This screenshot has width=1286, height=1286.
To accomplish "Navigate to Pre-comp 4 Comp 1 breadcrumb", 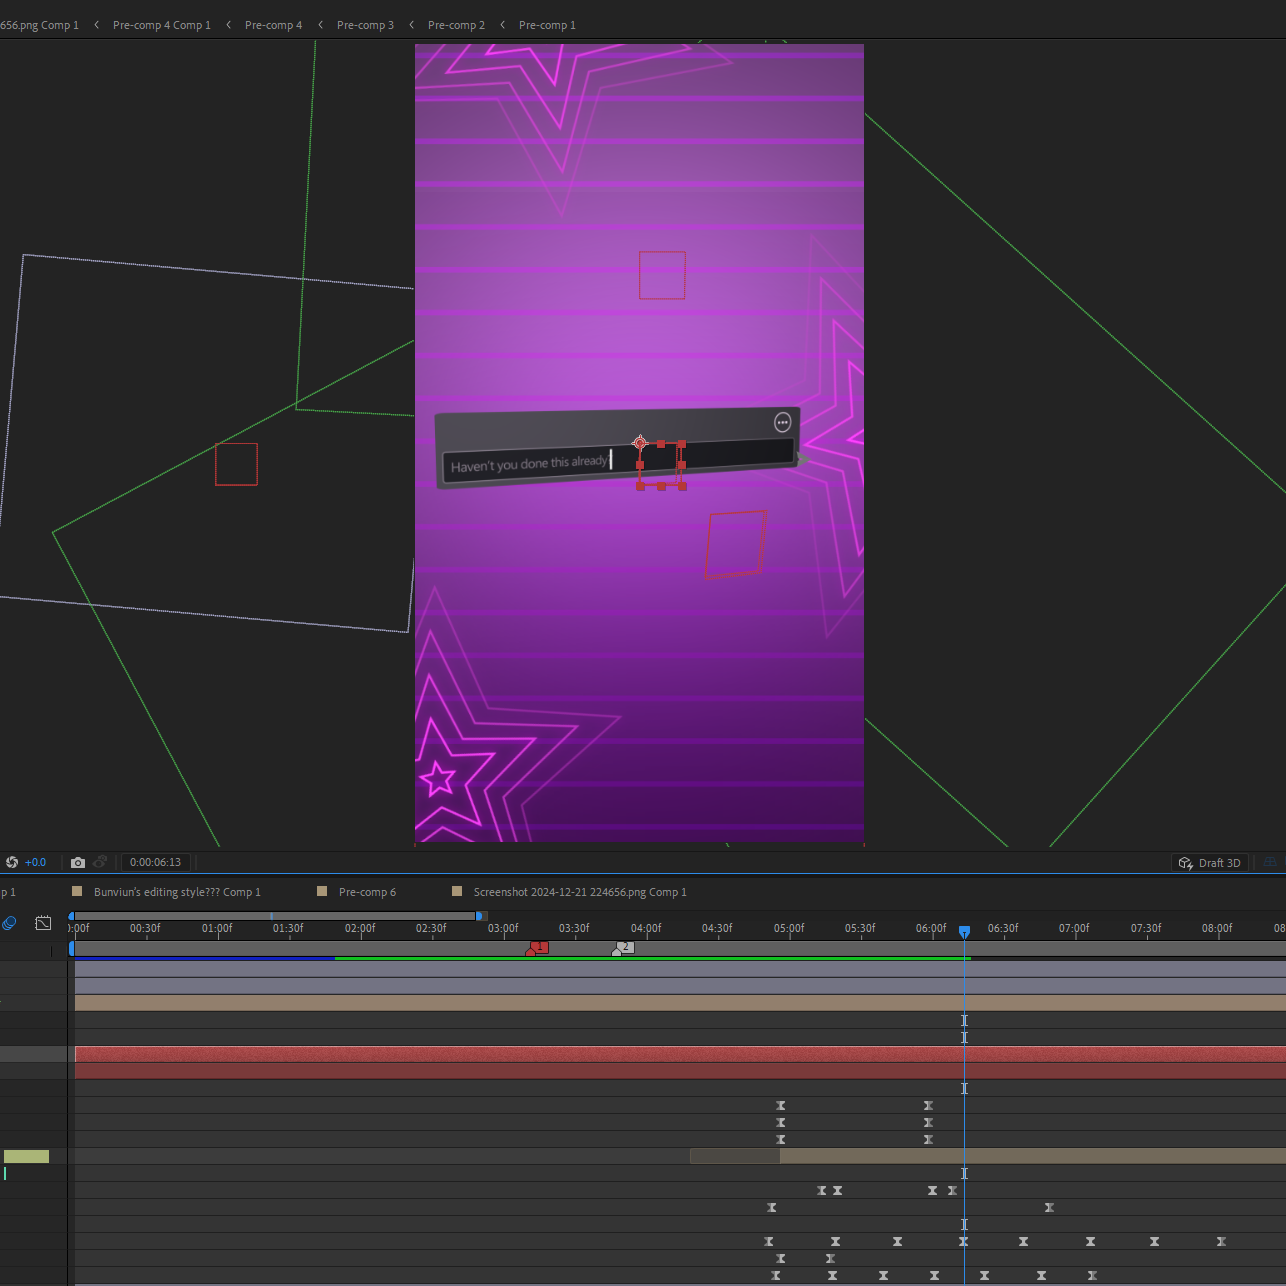I will coord(162,25).
